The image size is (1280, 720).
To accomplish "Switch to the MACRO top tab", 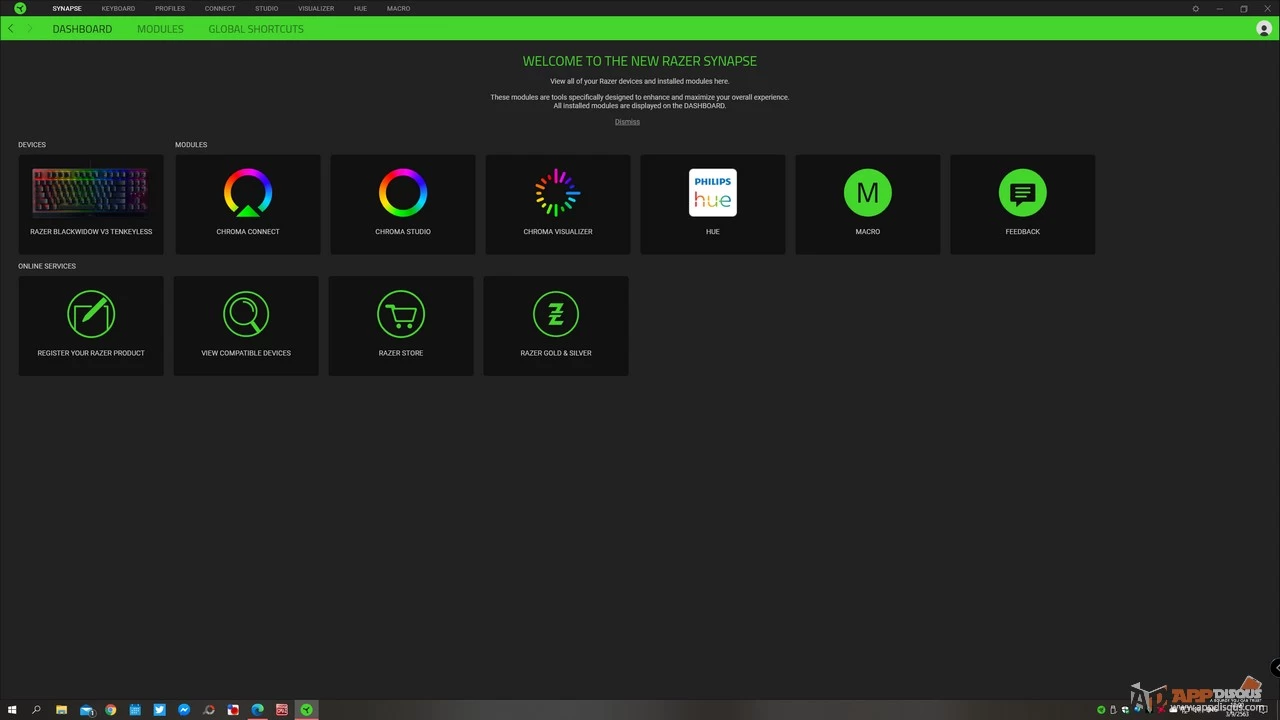I will (398, 8).
